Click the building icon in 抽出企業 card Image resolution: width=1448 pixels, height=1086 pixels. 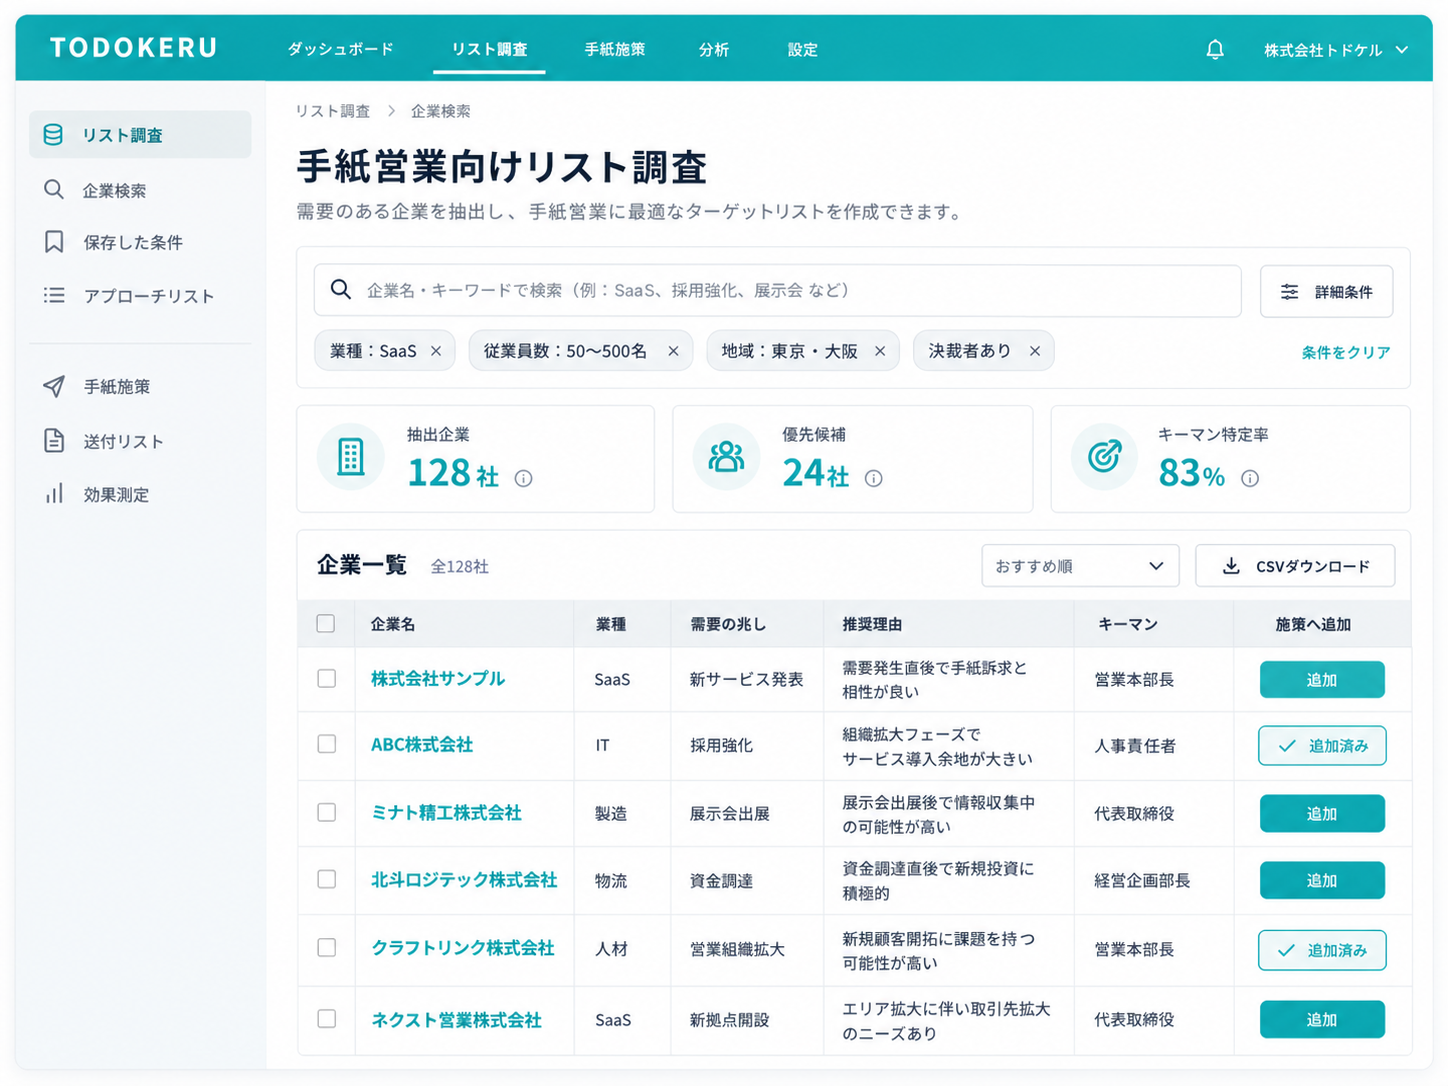tap(351, 458)
